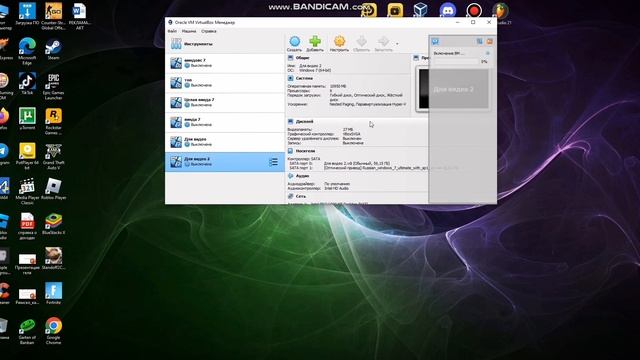Open uTorrent desktop shortcut
This screenshot has height=360, width=640.
pos(27,119)
